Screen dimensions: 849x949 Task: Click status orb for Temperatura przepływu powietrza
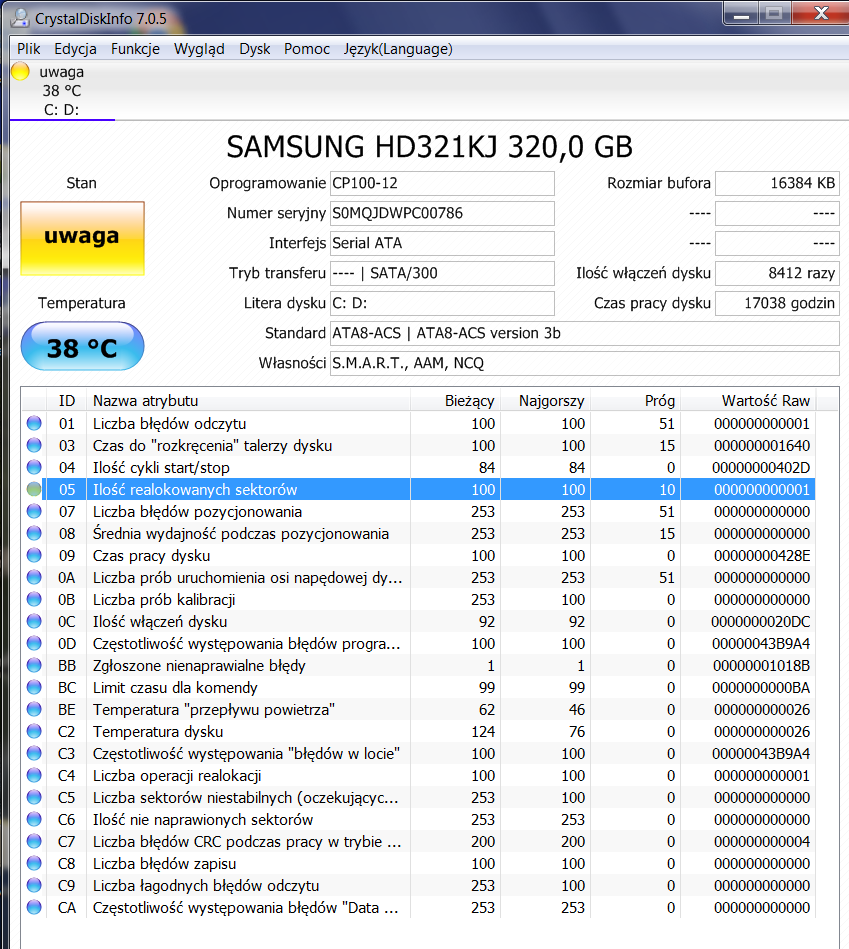tap(34, 709)
